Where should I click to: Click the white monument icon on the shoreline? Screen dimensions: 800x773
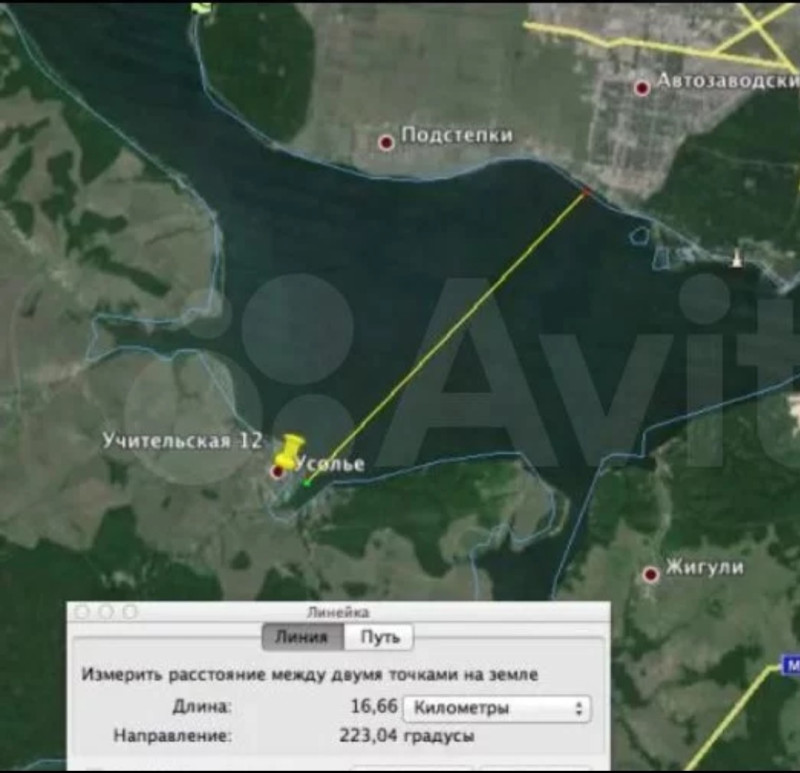(737, 258)
